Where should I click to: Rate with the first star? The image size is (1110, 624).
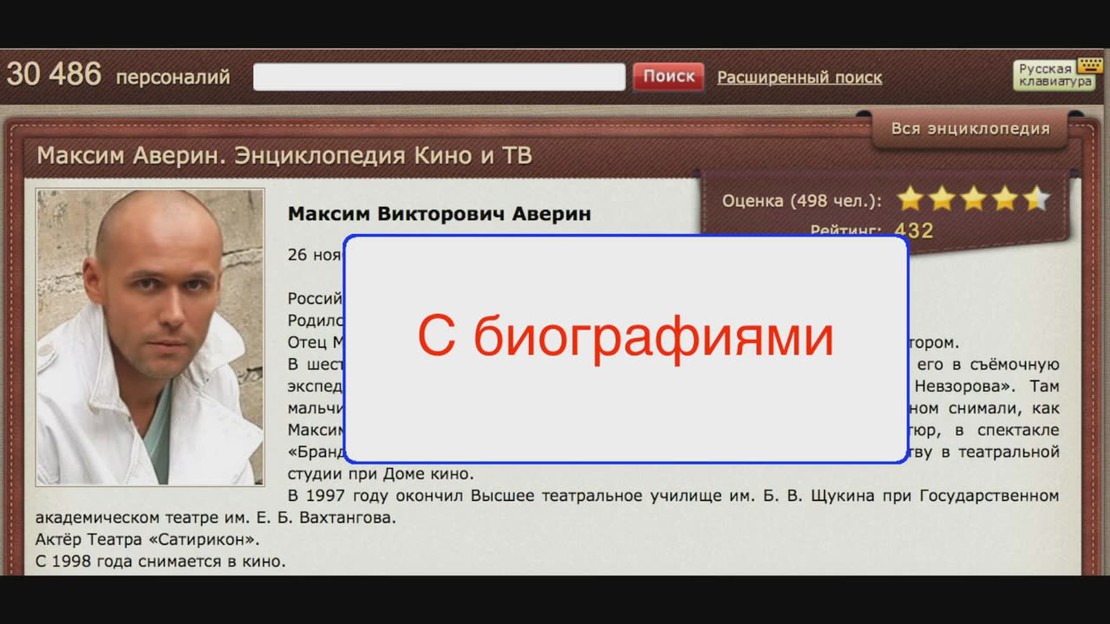point(910,199)
